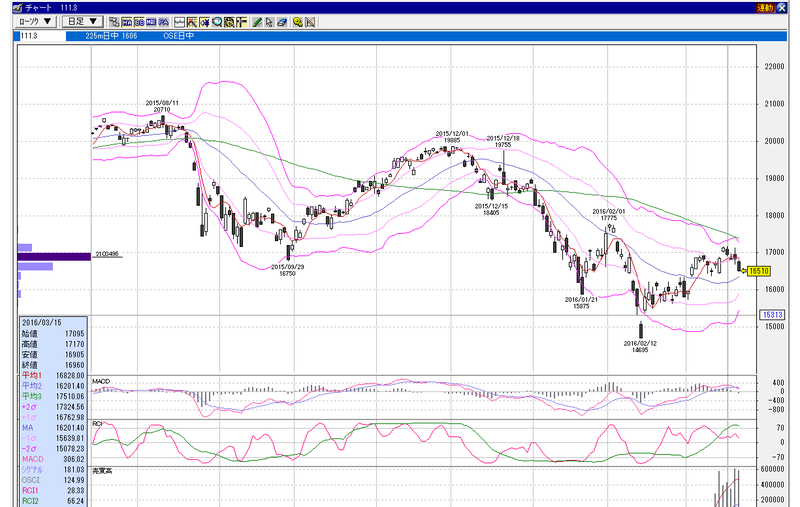Click the RCI sub-chart title label
The image size is (800, 507).
point(97,424)
